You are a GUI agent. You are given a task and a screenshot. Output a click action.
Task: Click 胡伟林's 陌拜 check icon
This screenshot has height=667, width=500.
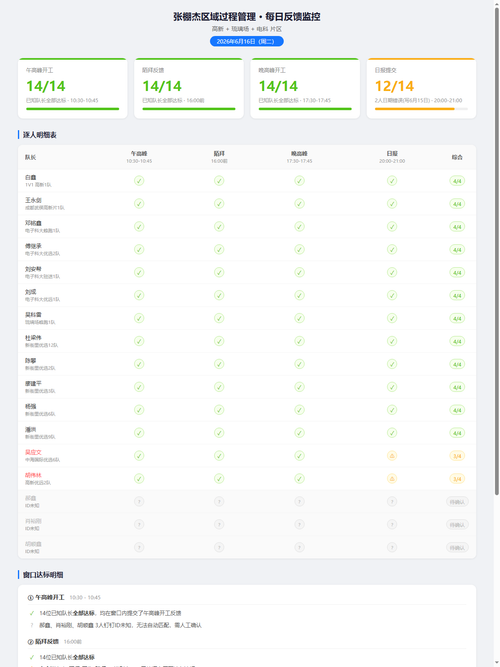[219, 479]
